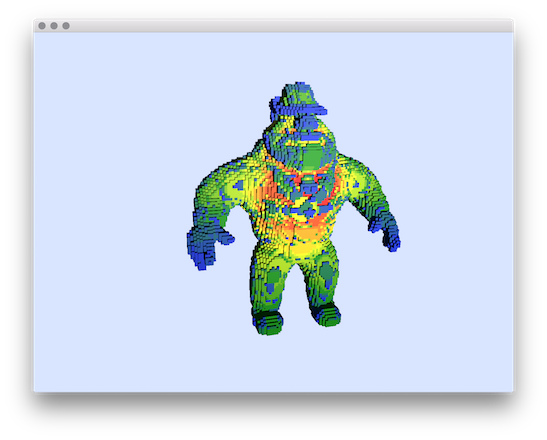The width and height of the screenshot is (547, 440).
Task: Click the first gray window close button
Action: coord(42,26)
